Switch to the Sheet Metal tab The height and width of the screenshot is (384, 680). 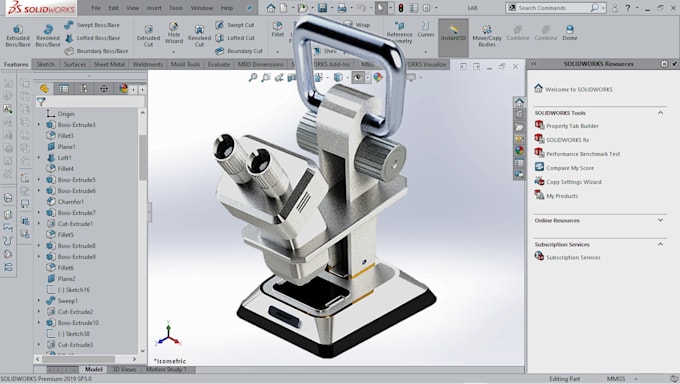pos(109,64)
